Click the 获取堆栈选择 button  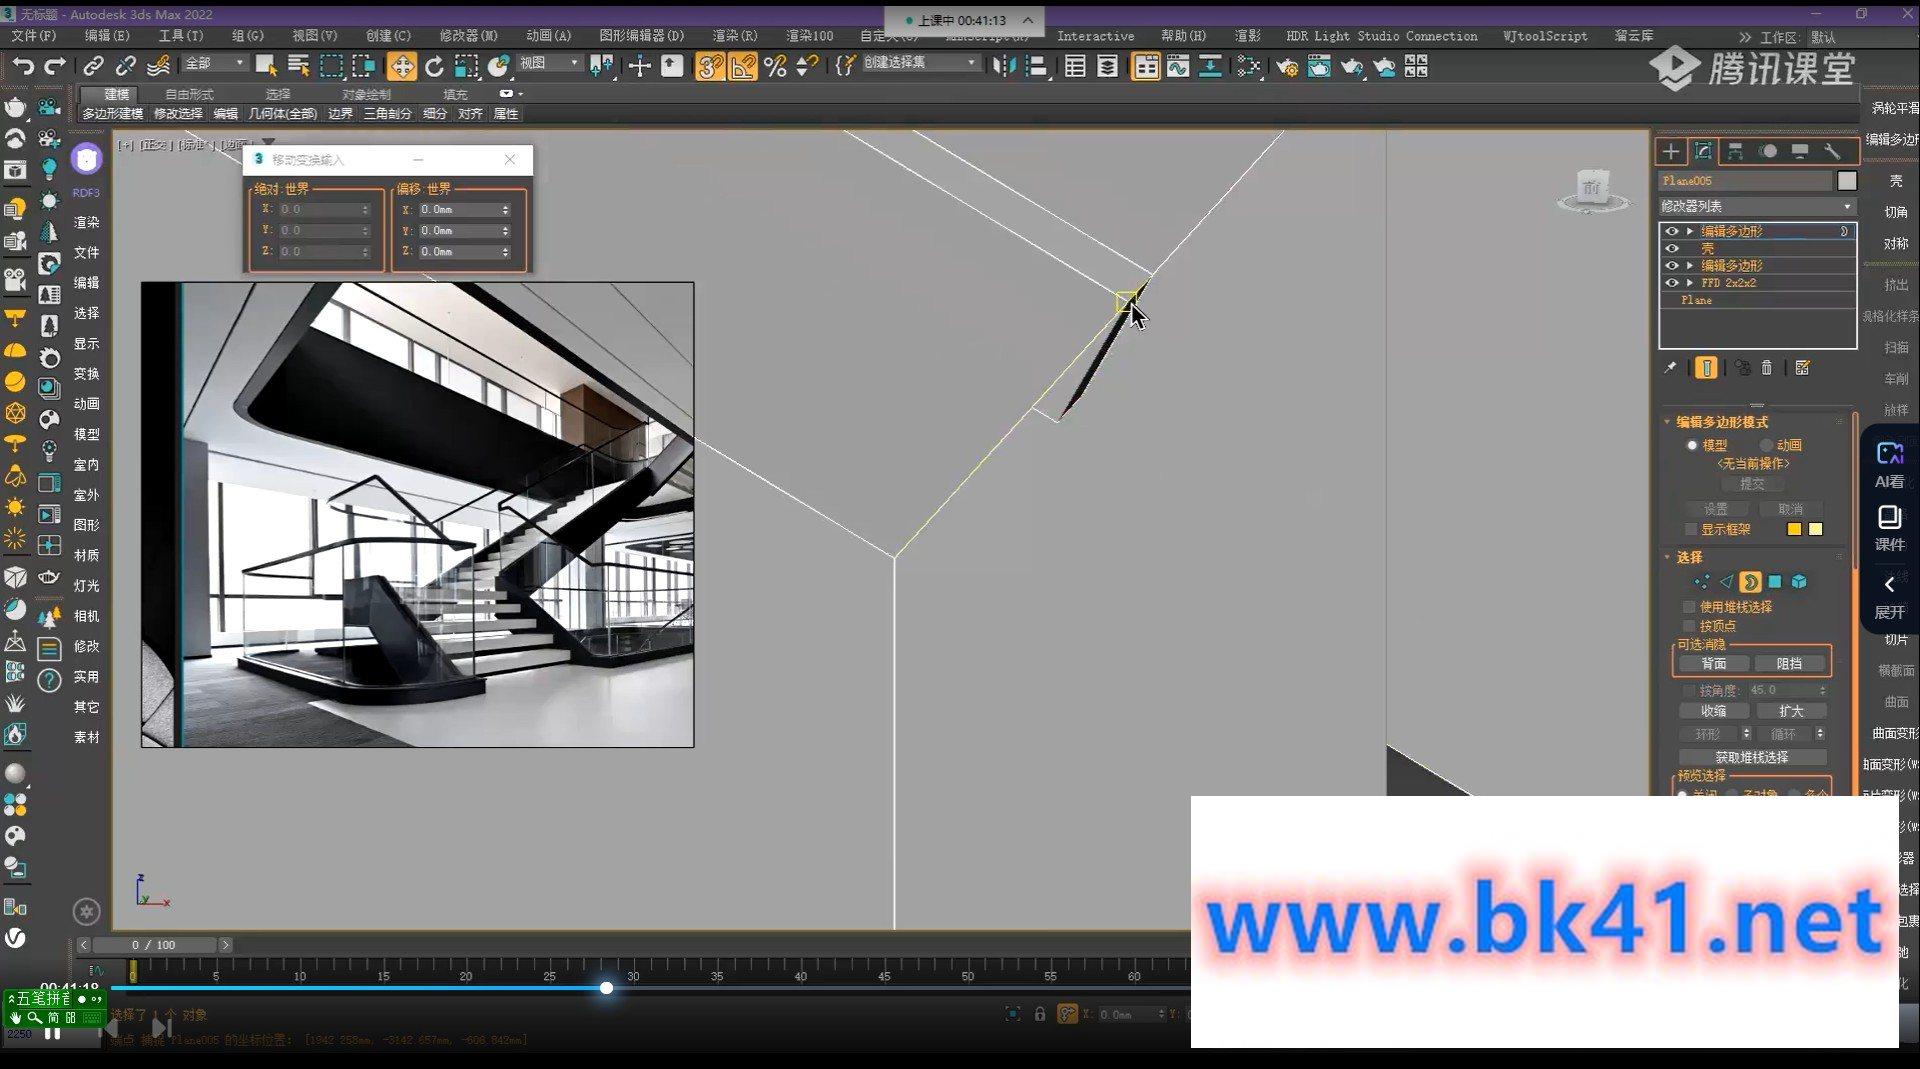[1752, 757]
